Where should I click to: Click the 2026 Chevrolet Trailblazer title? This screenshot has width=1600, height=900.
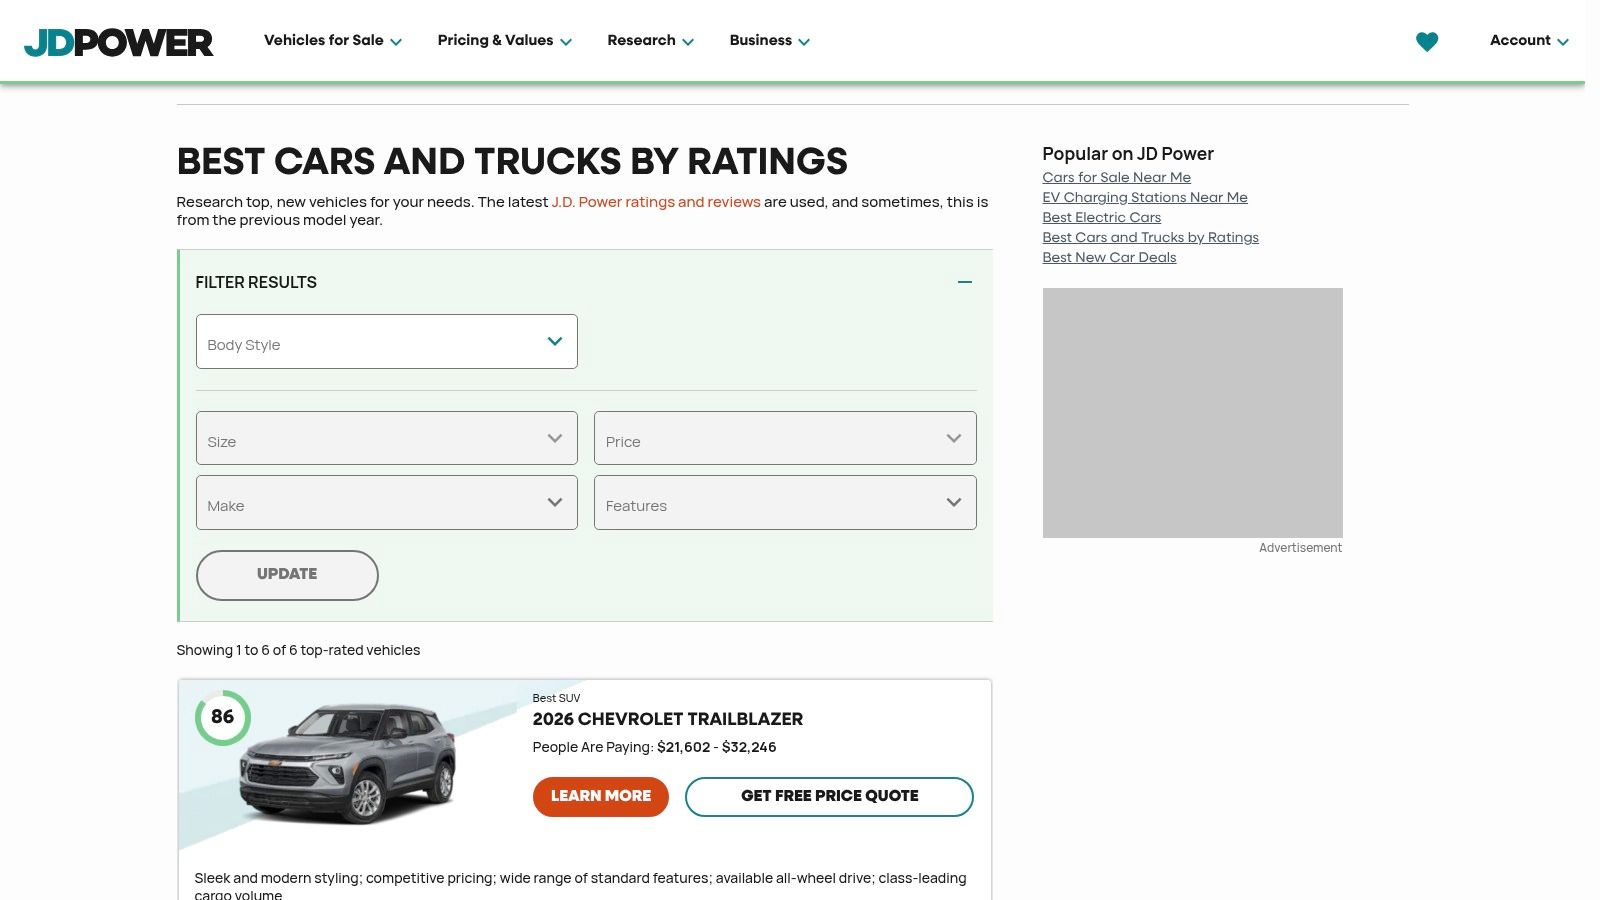click(x=667, y=719)
